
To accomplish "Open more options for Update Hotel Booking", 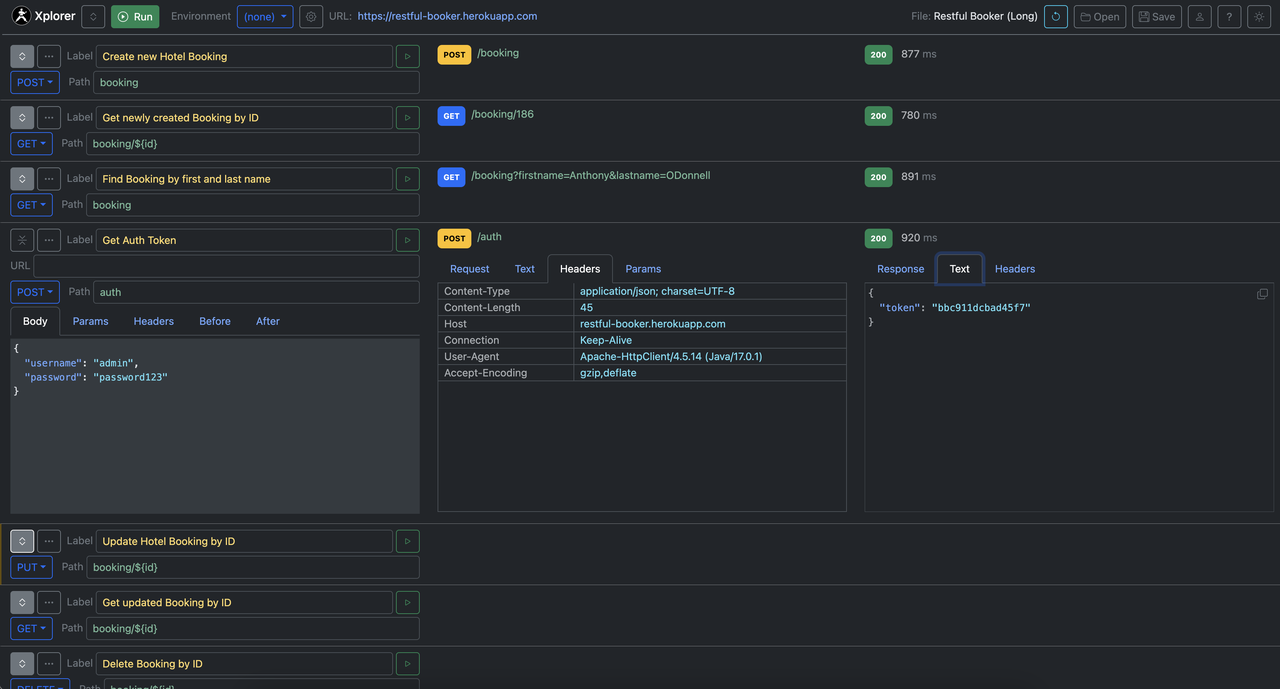I will pos(49,541).
